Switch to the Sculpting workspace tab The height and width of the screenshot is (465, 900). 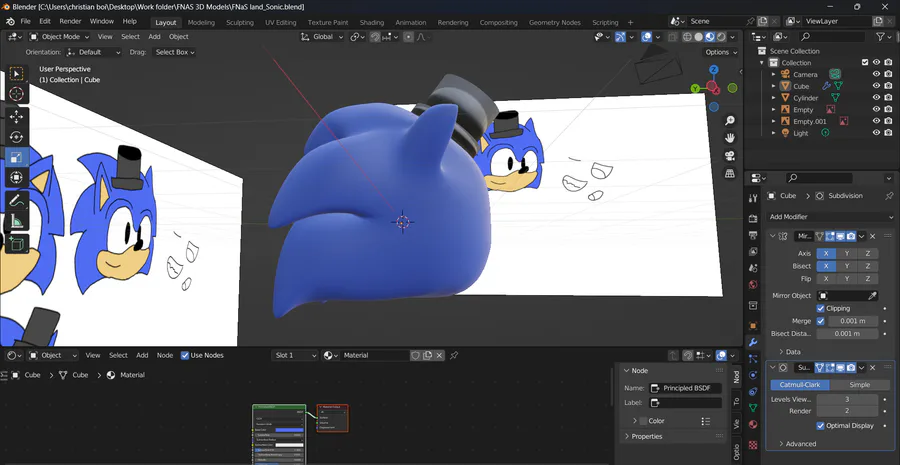(x=239, y=22)
